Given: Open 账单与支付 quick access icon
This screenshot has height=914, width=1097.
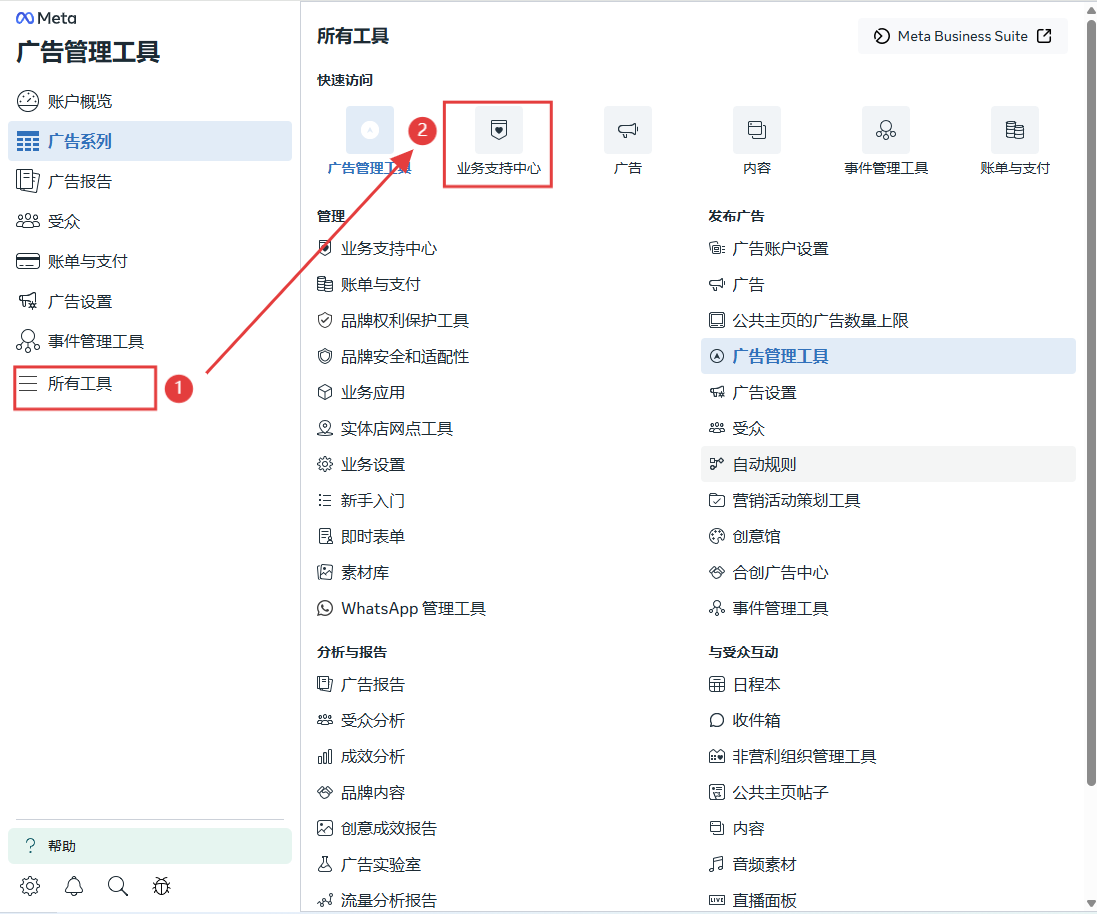Looking at the screenshot, I should (x=1014, y=130).
